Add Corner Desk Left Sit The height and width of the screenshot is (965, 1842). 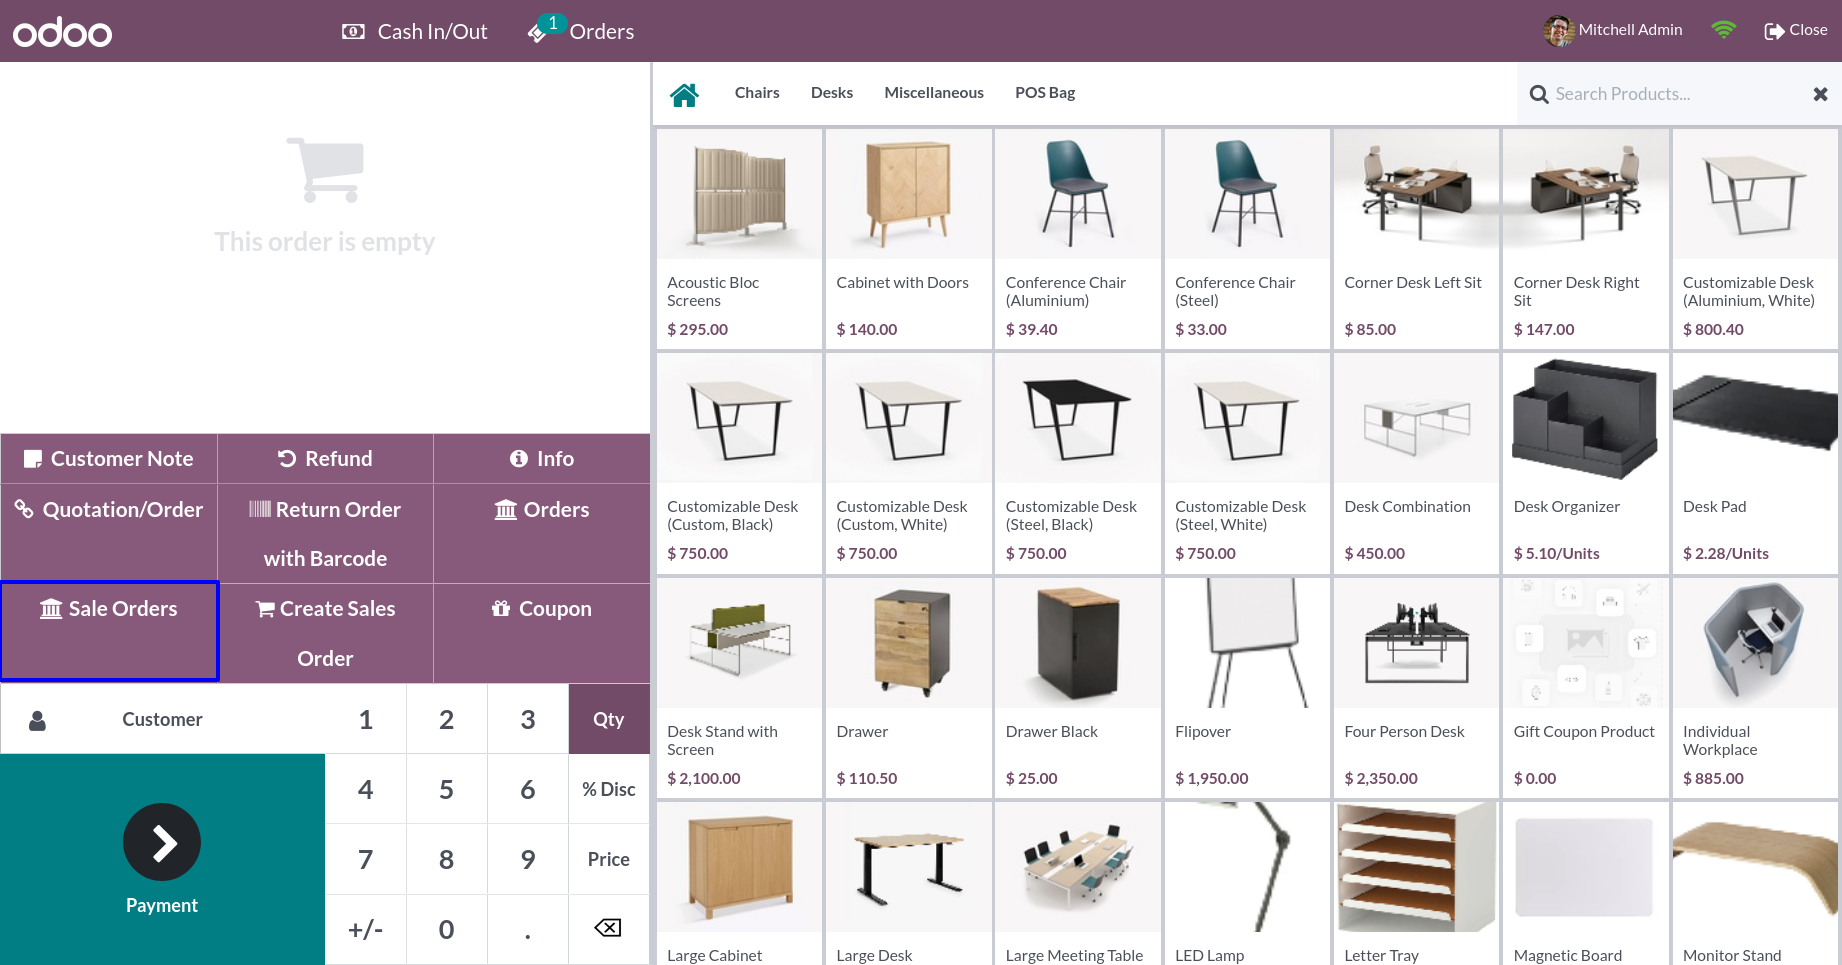tap(1416, 238)
